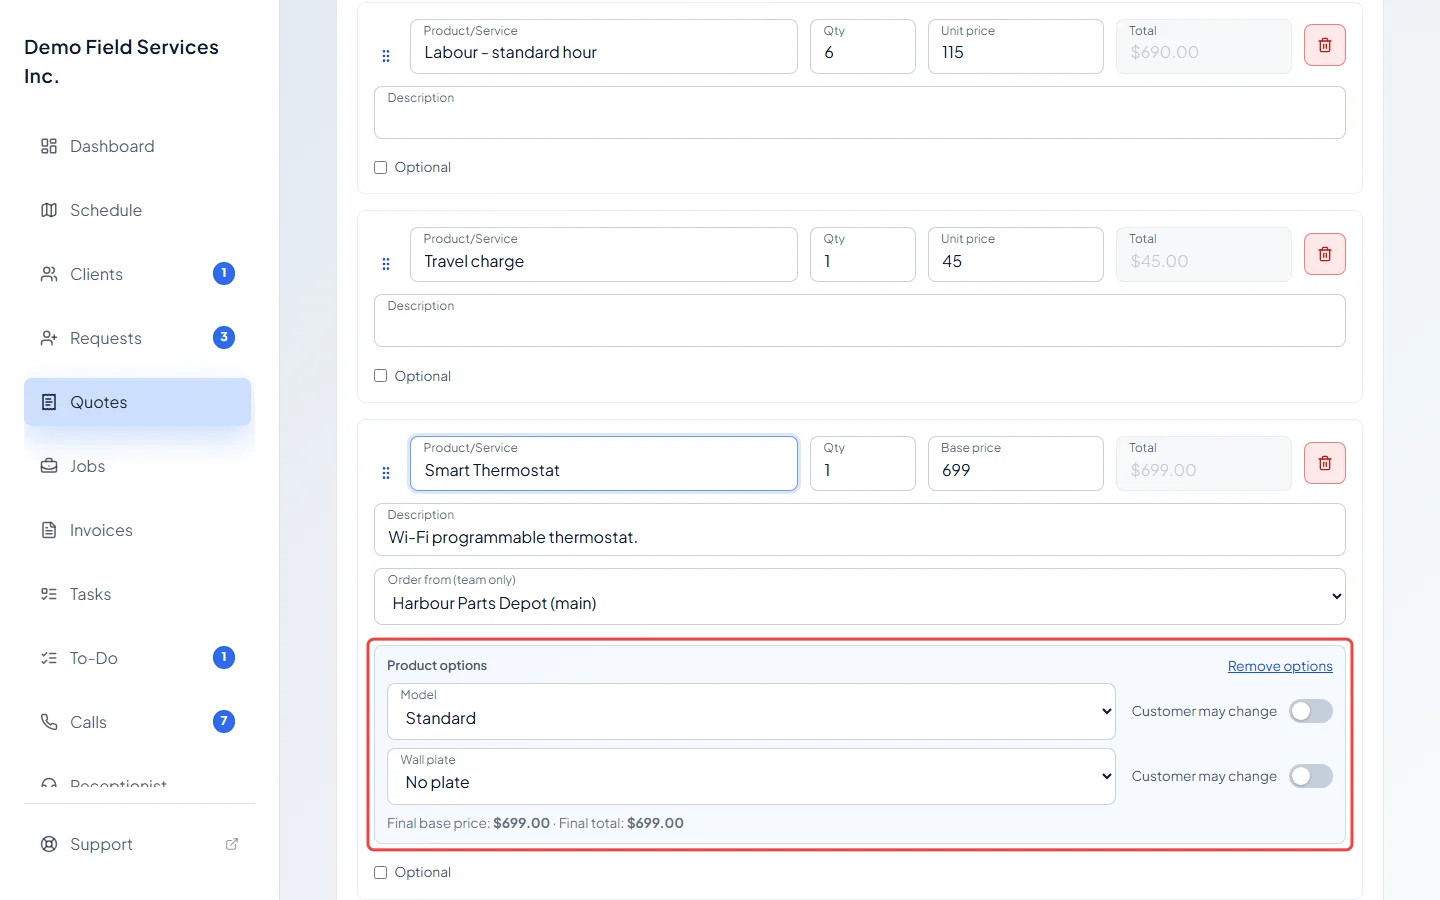
Task: Open the Support link in sidebar
Action: [x=138, y=844]
